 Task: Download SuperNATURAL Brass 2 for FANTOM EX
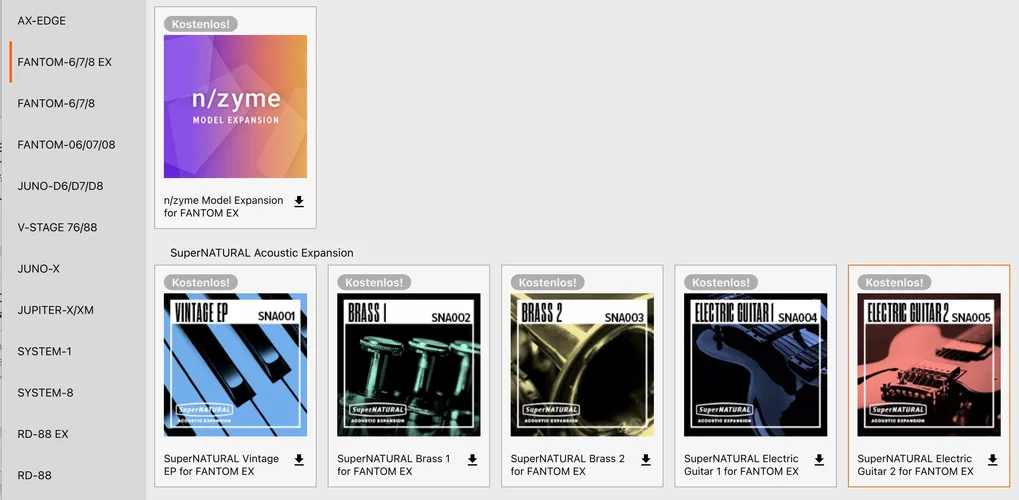646,460
